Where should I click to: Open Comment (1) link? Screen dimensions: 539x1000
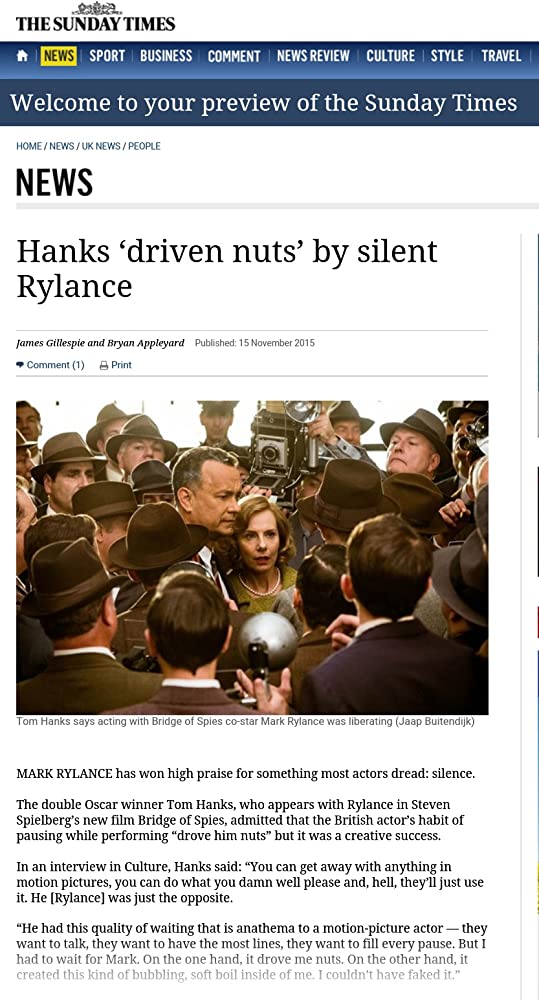click(55, 365)
